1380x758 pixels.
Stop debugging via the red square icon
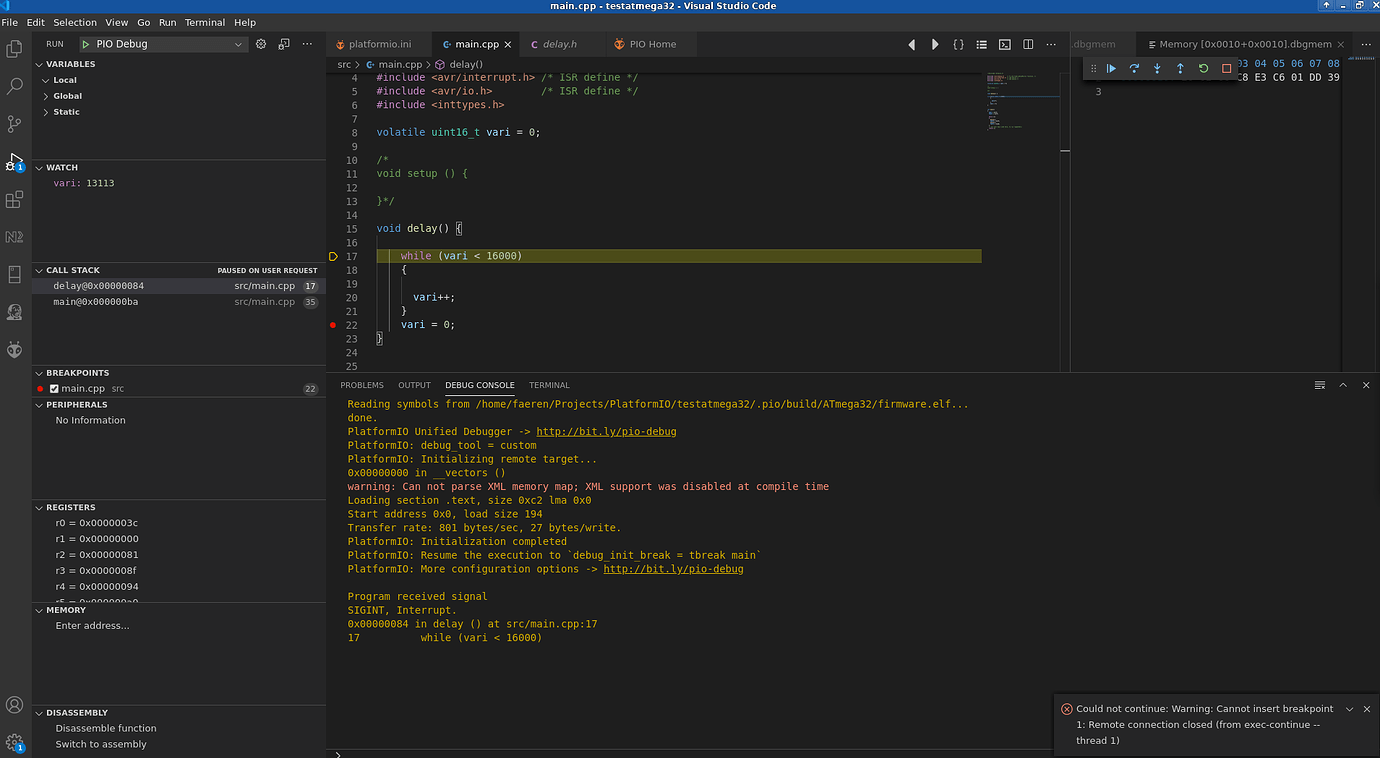tap(1226, 68)
